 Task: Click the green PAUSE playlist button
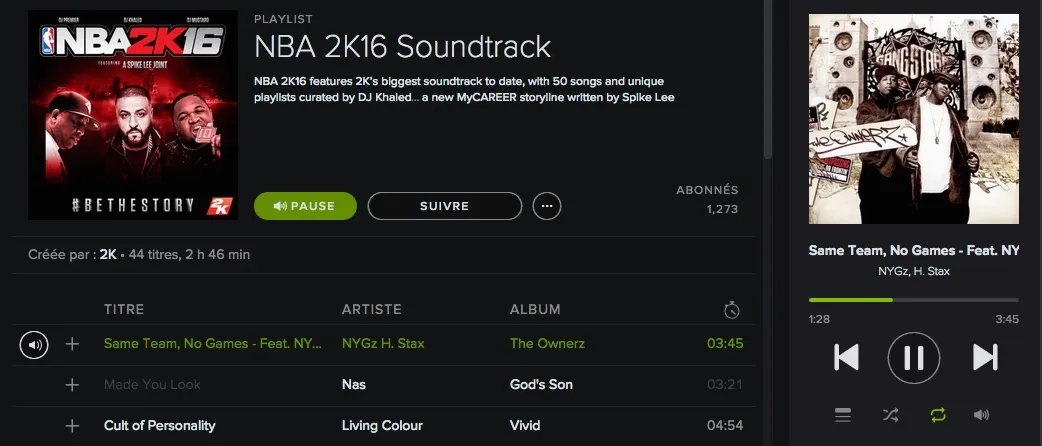[305, 206]
